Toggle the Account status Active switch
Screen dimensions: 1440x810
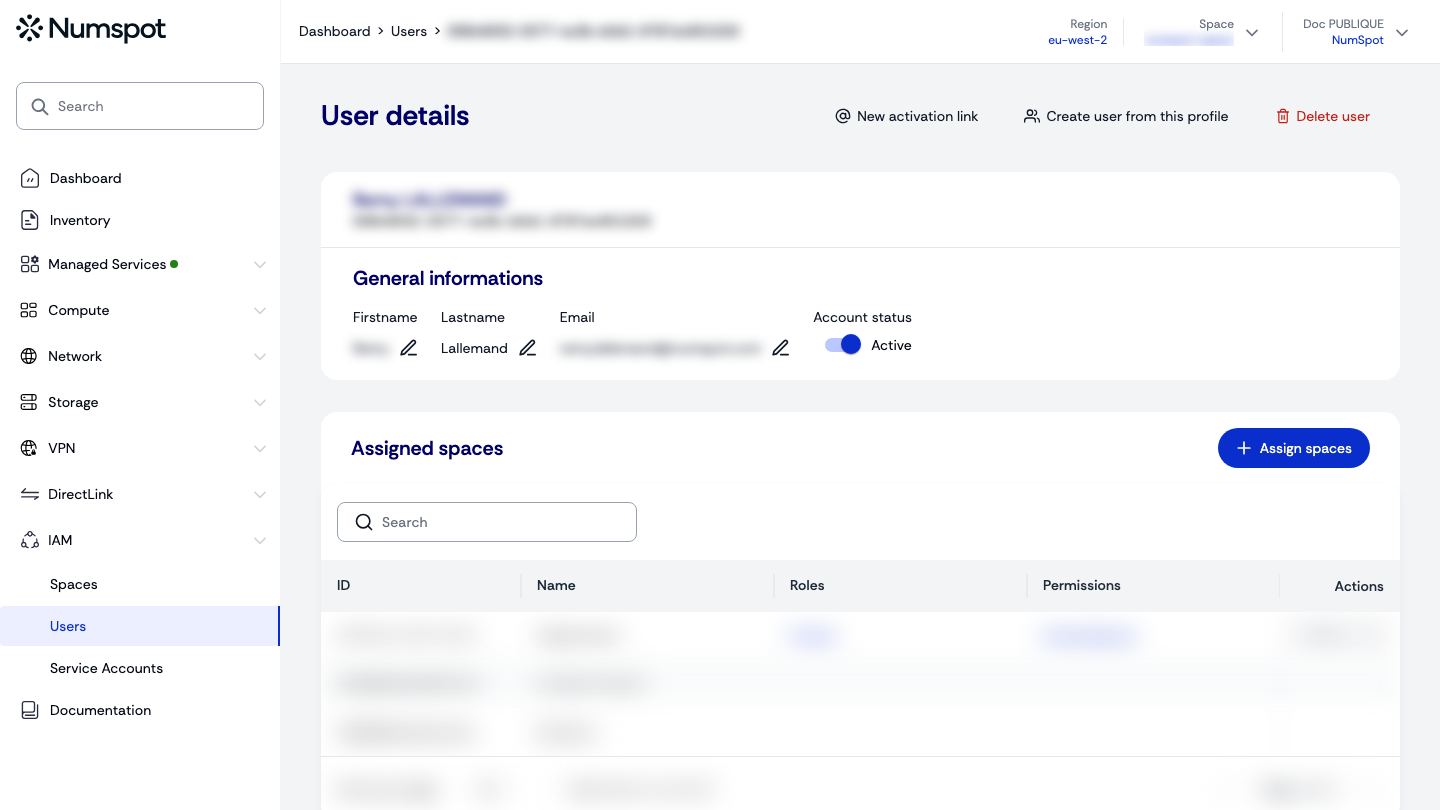(x=843, y=345)
